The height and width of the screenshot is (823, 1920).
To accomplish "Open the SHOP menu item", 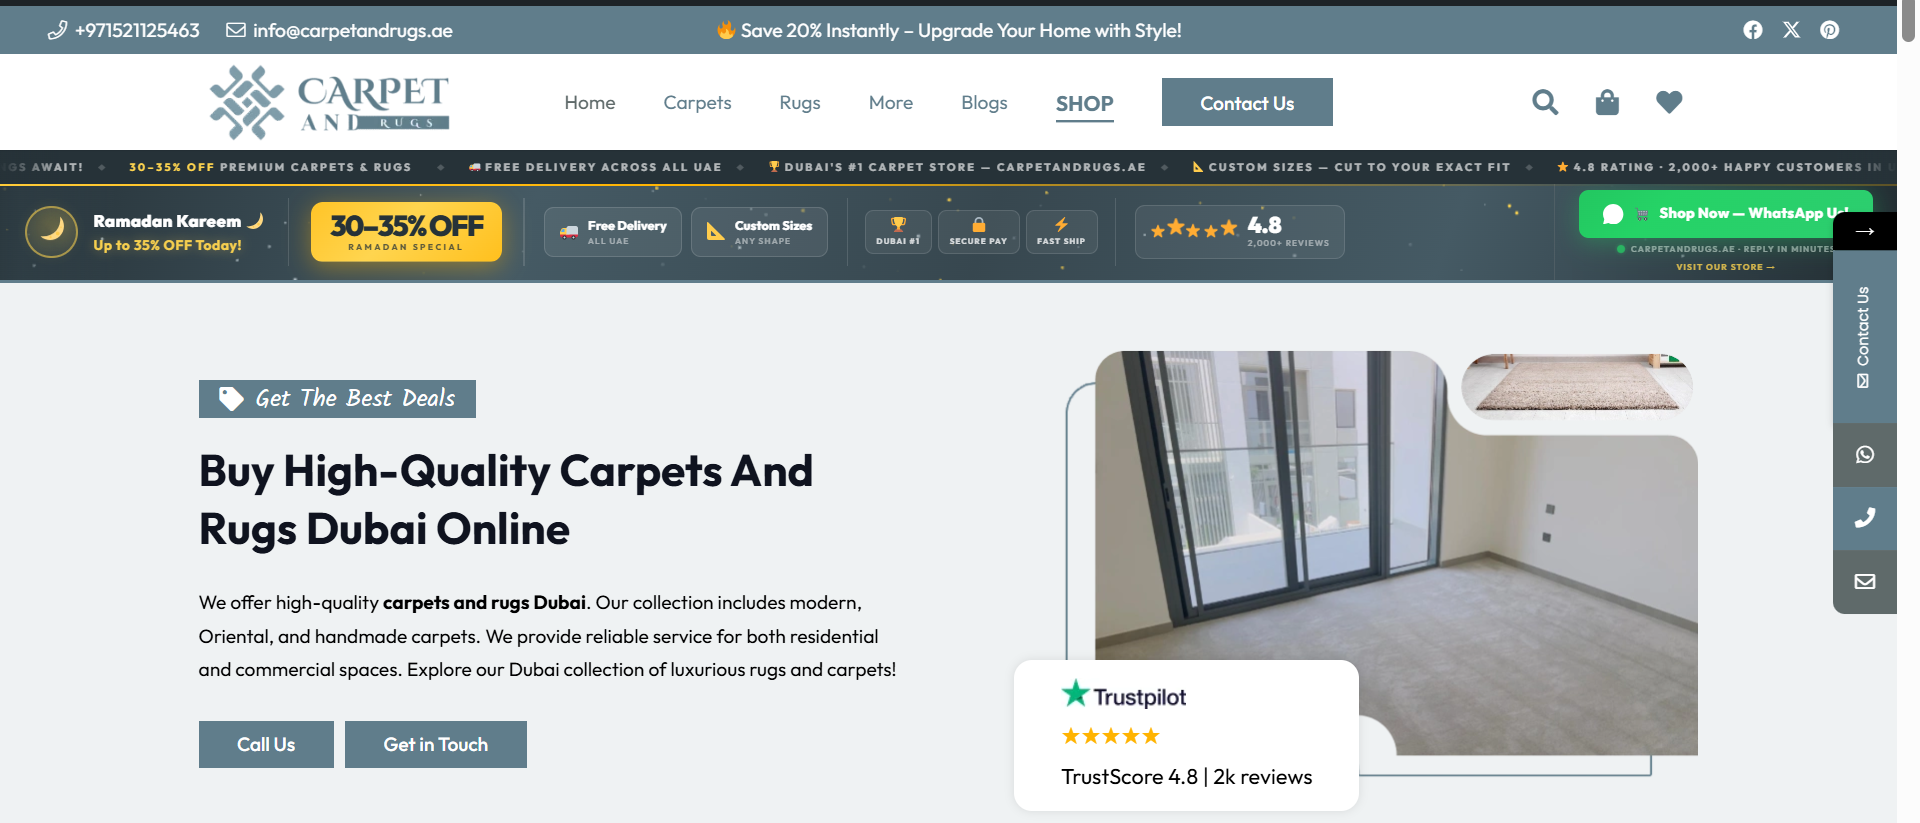I will point(1084,104).
